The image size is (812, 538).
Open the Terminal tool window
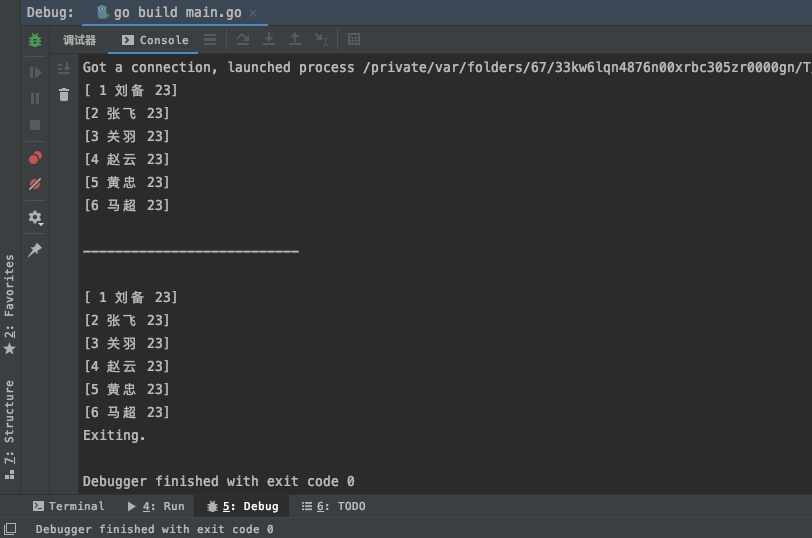68,506
